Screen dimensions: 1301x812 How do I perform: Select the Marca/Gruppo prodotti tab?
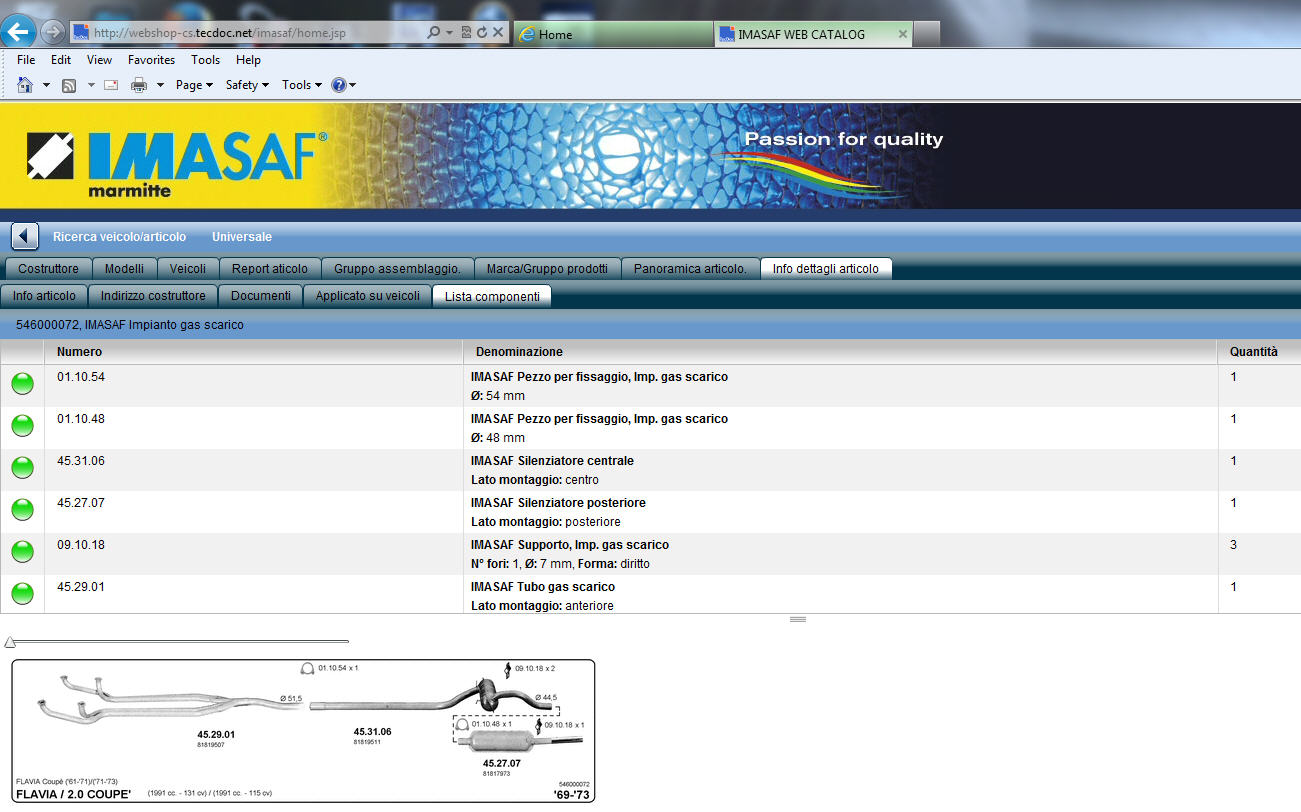pos(547,268)
